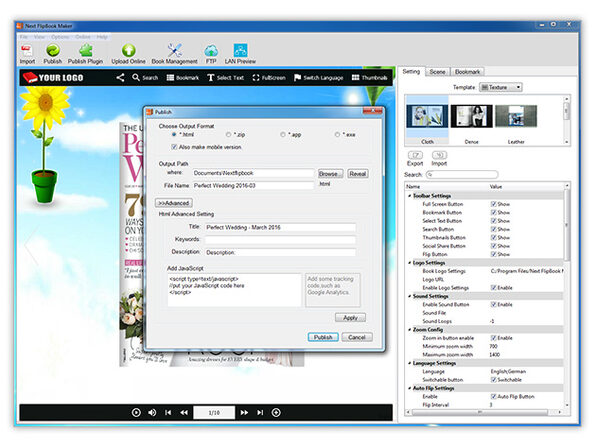The image size is (596, 447).
Task: Toggle Full Screen Button Show checkbox
Action: pyautogui.click(x=493, y=204)
